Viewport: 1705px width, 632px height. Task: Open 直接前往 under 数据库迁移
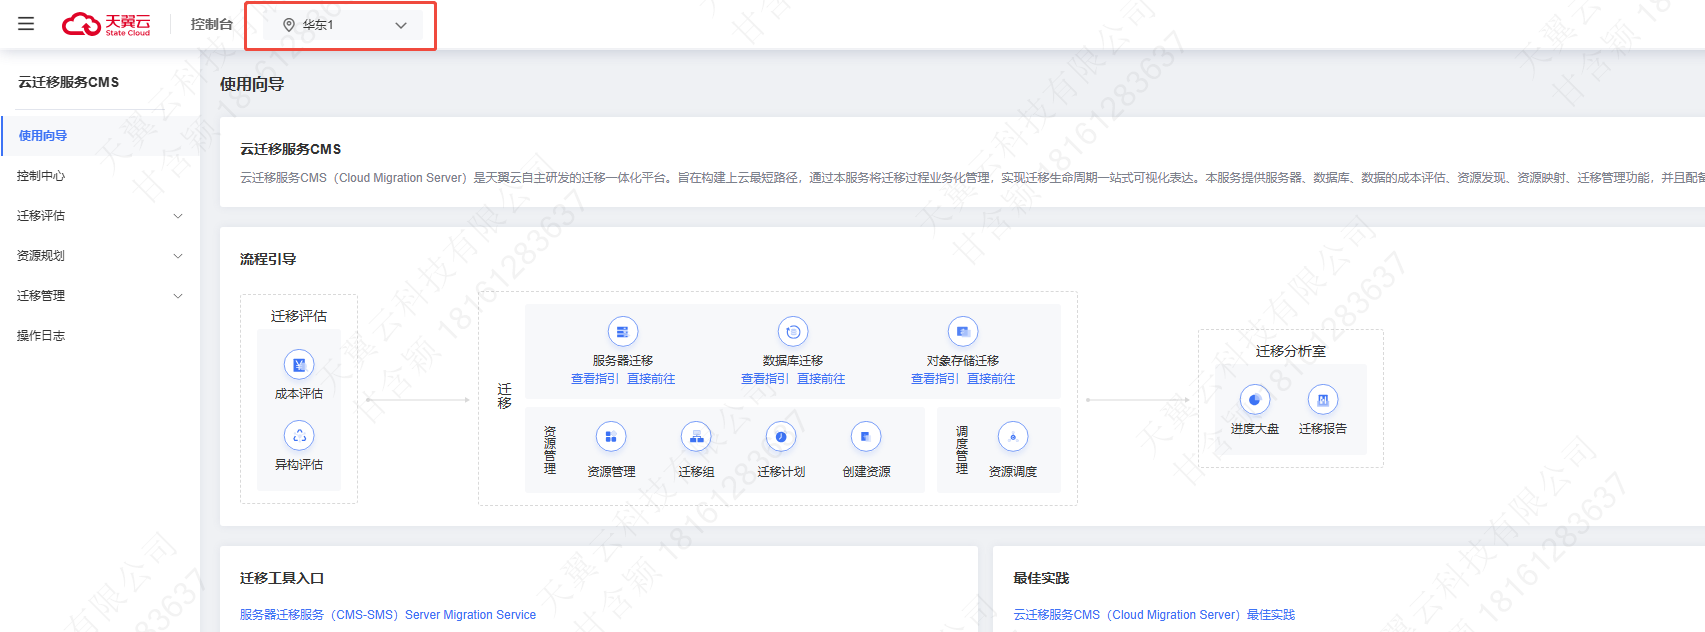tap(821, 379)
